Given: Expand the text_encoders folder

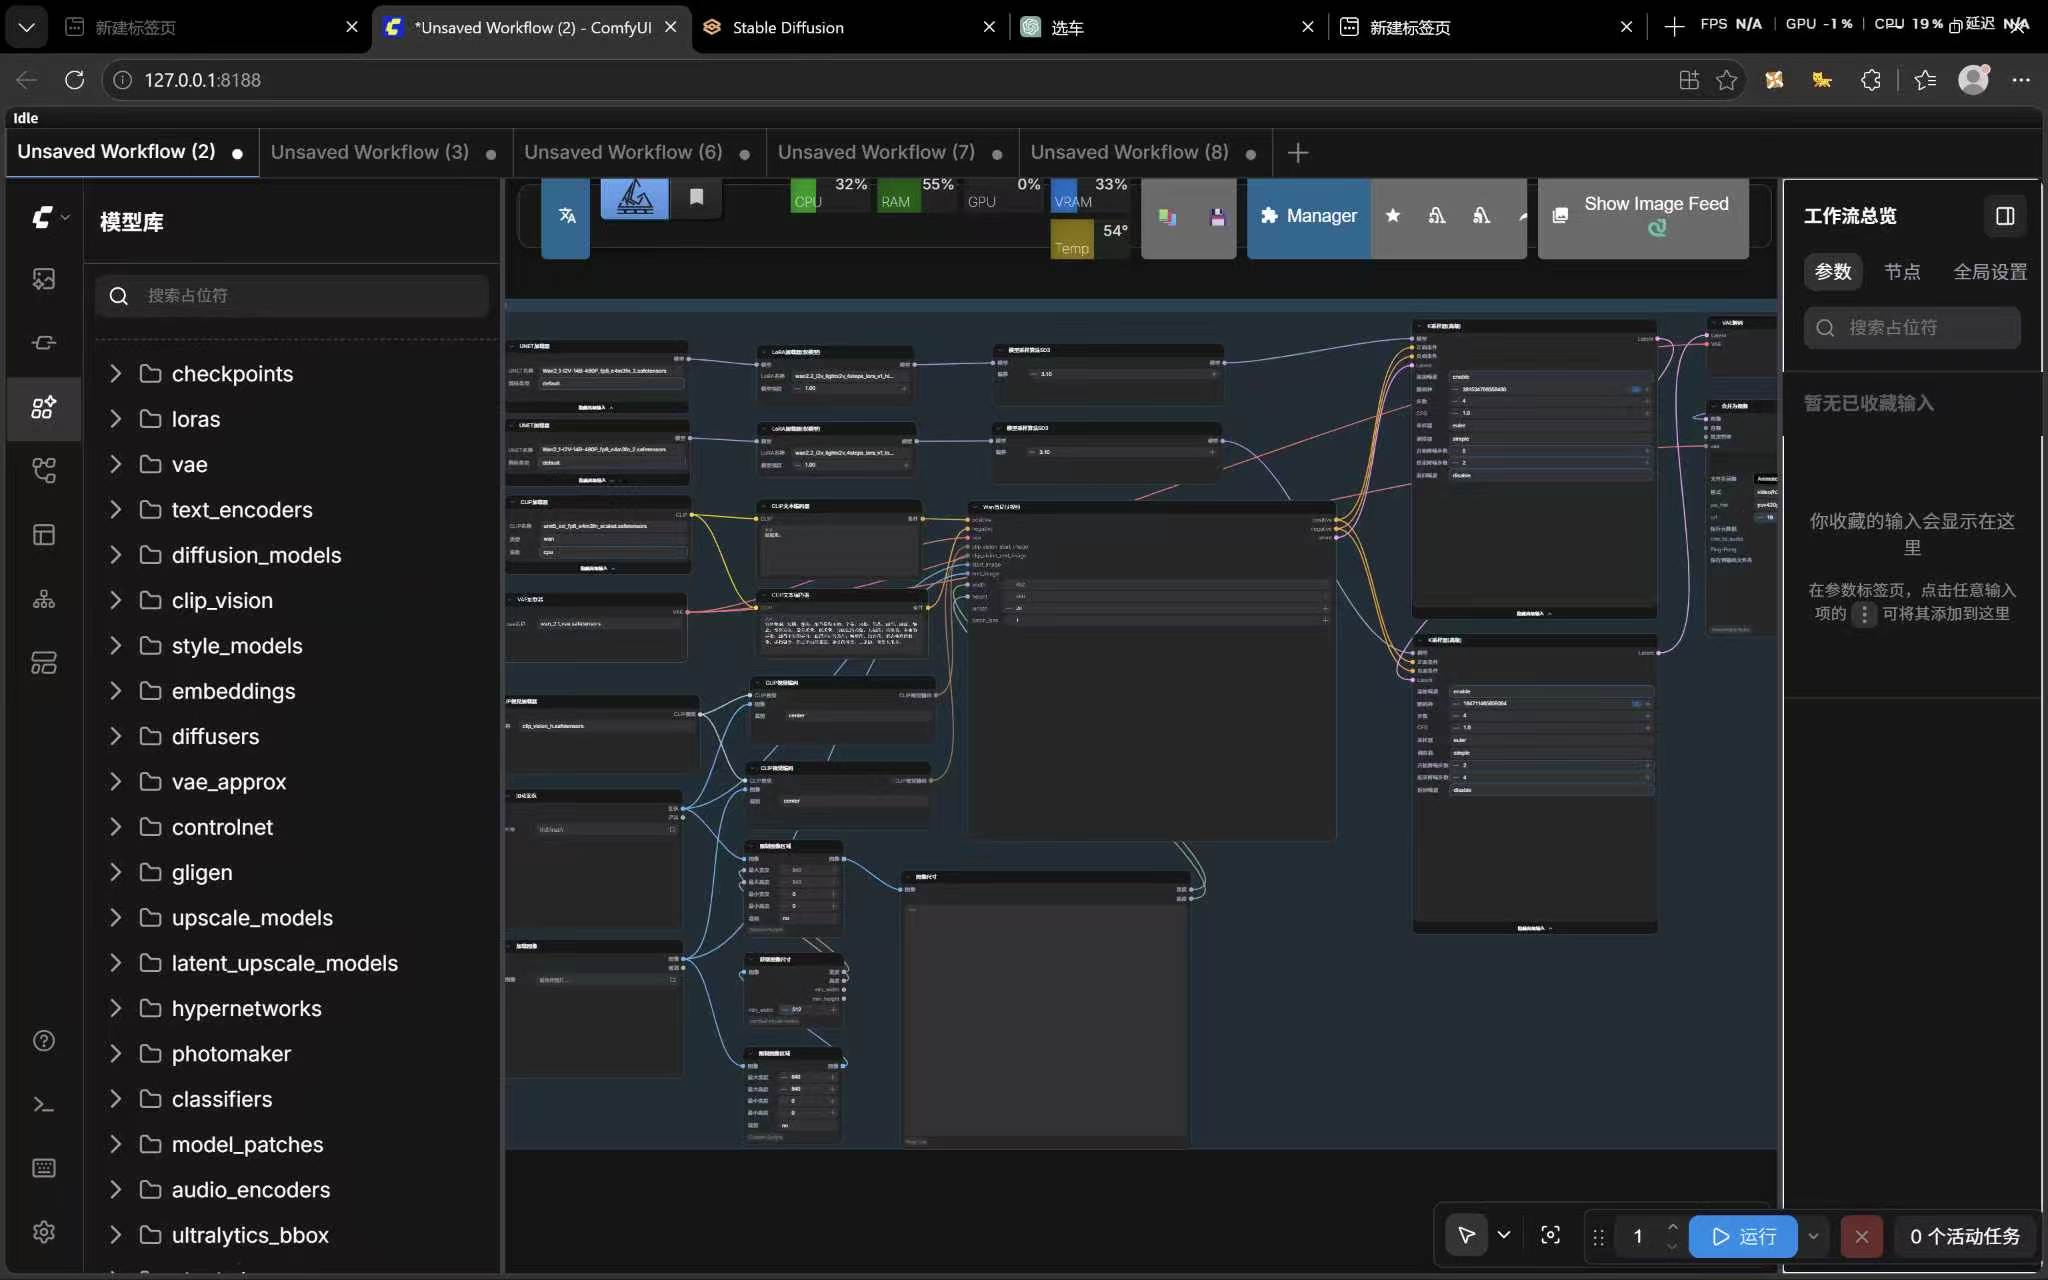Looking at the screenshot, I should click(x=115, y=510).
